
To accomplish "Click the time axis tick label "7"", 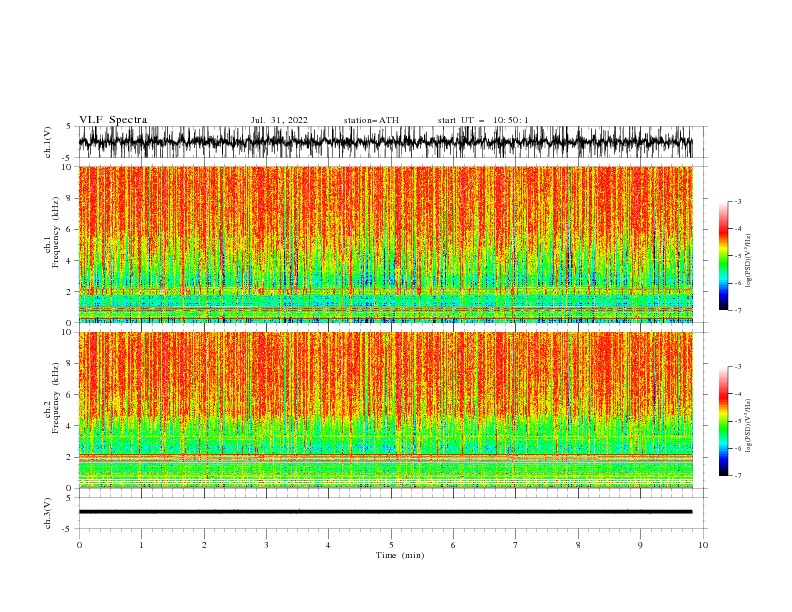I will tap(516, 545).
